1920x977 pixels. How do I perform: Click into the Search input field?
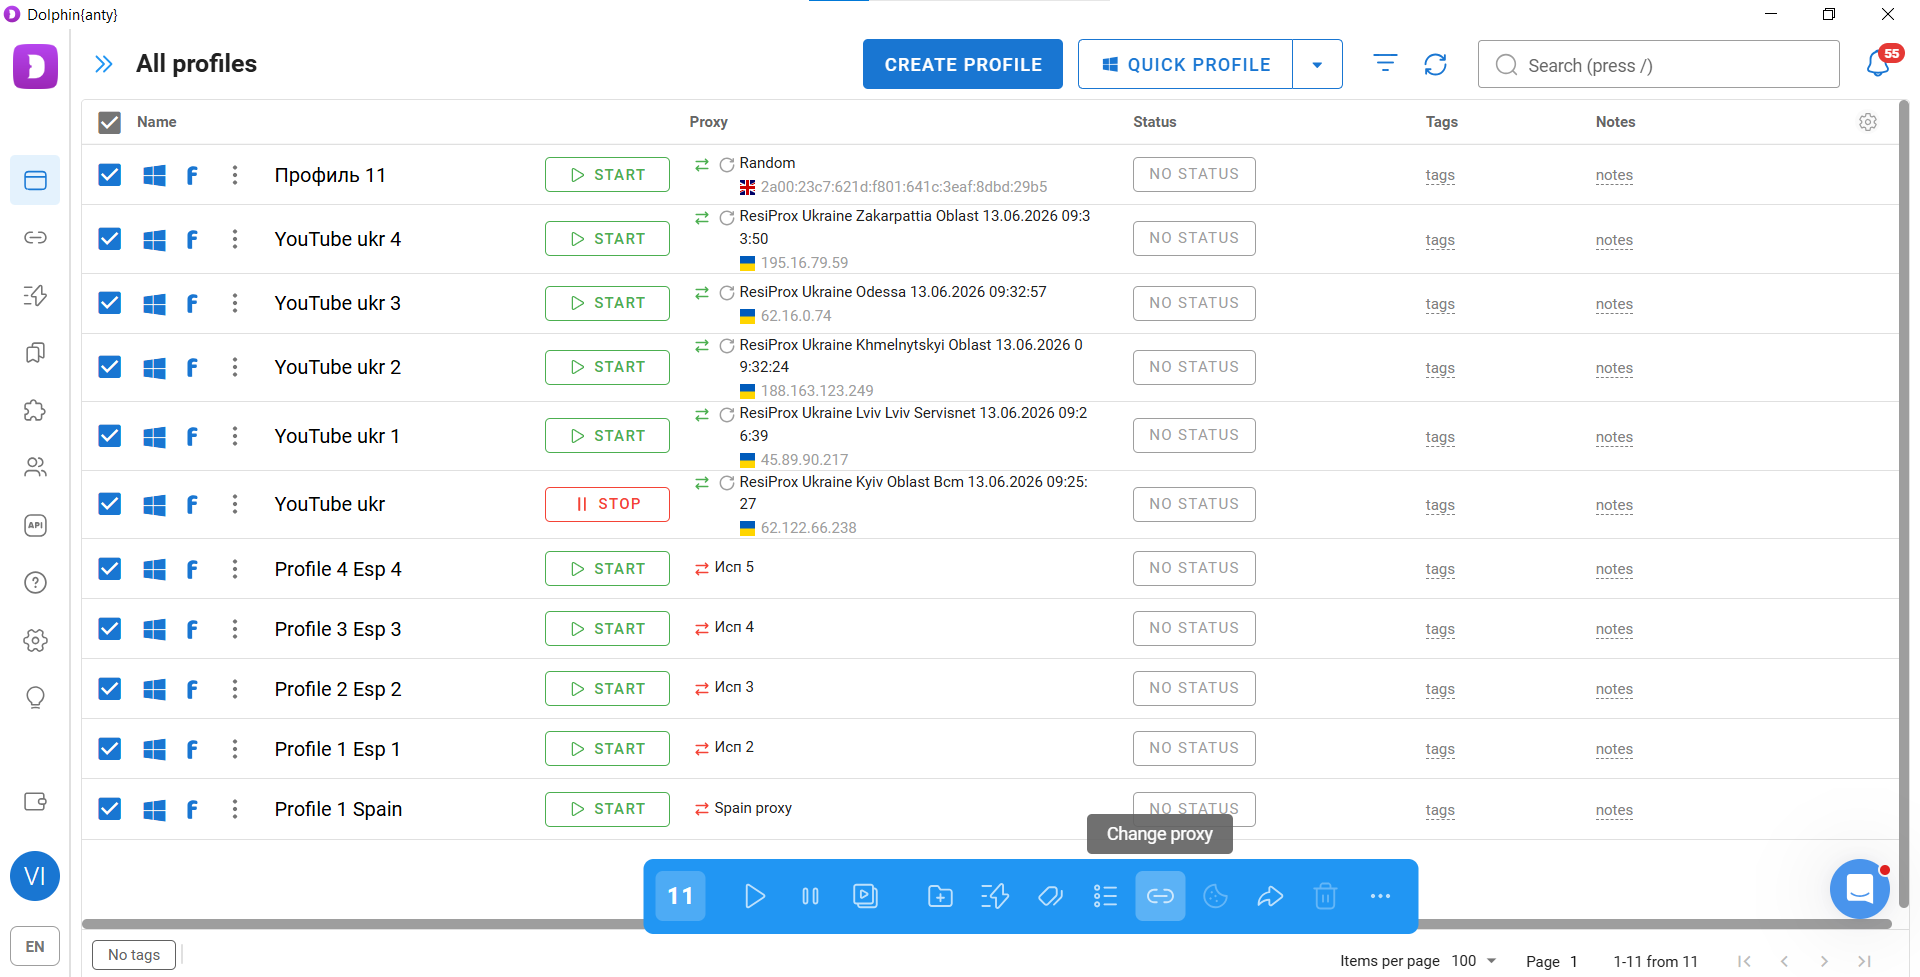pos(1658,64)
